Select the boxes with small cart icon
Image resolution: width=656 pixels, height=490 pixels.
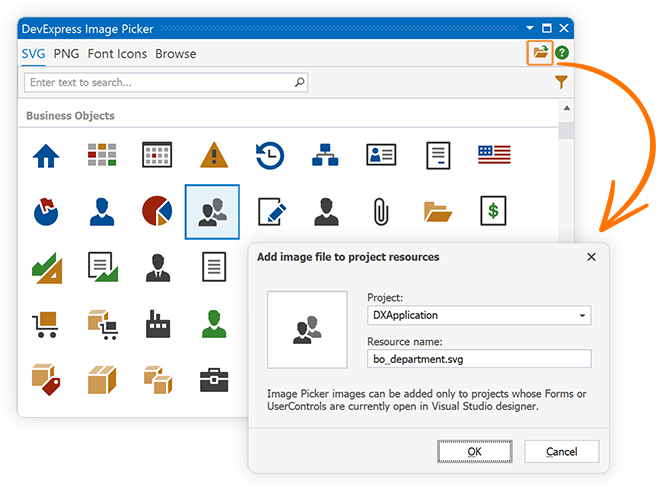click(103, 324)
